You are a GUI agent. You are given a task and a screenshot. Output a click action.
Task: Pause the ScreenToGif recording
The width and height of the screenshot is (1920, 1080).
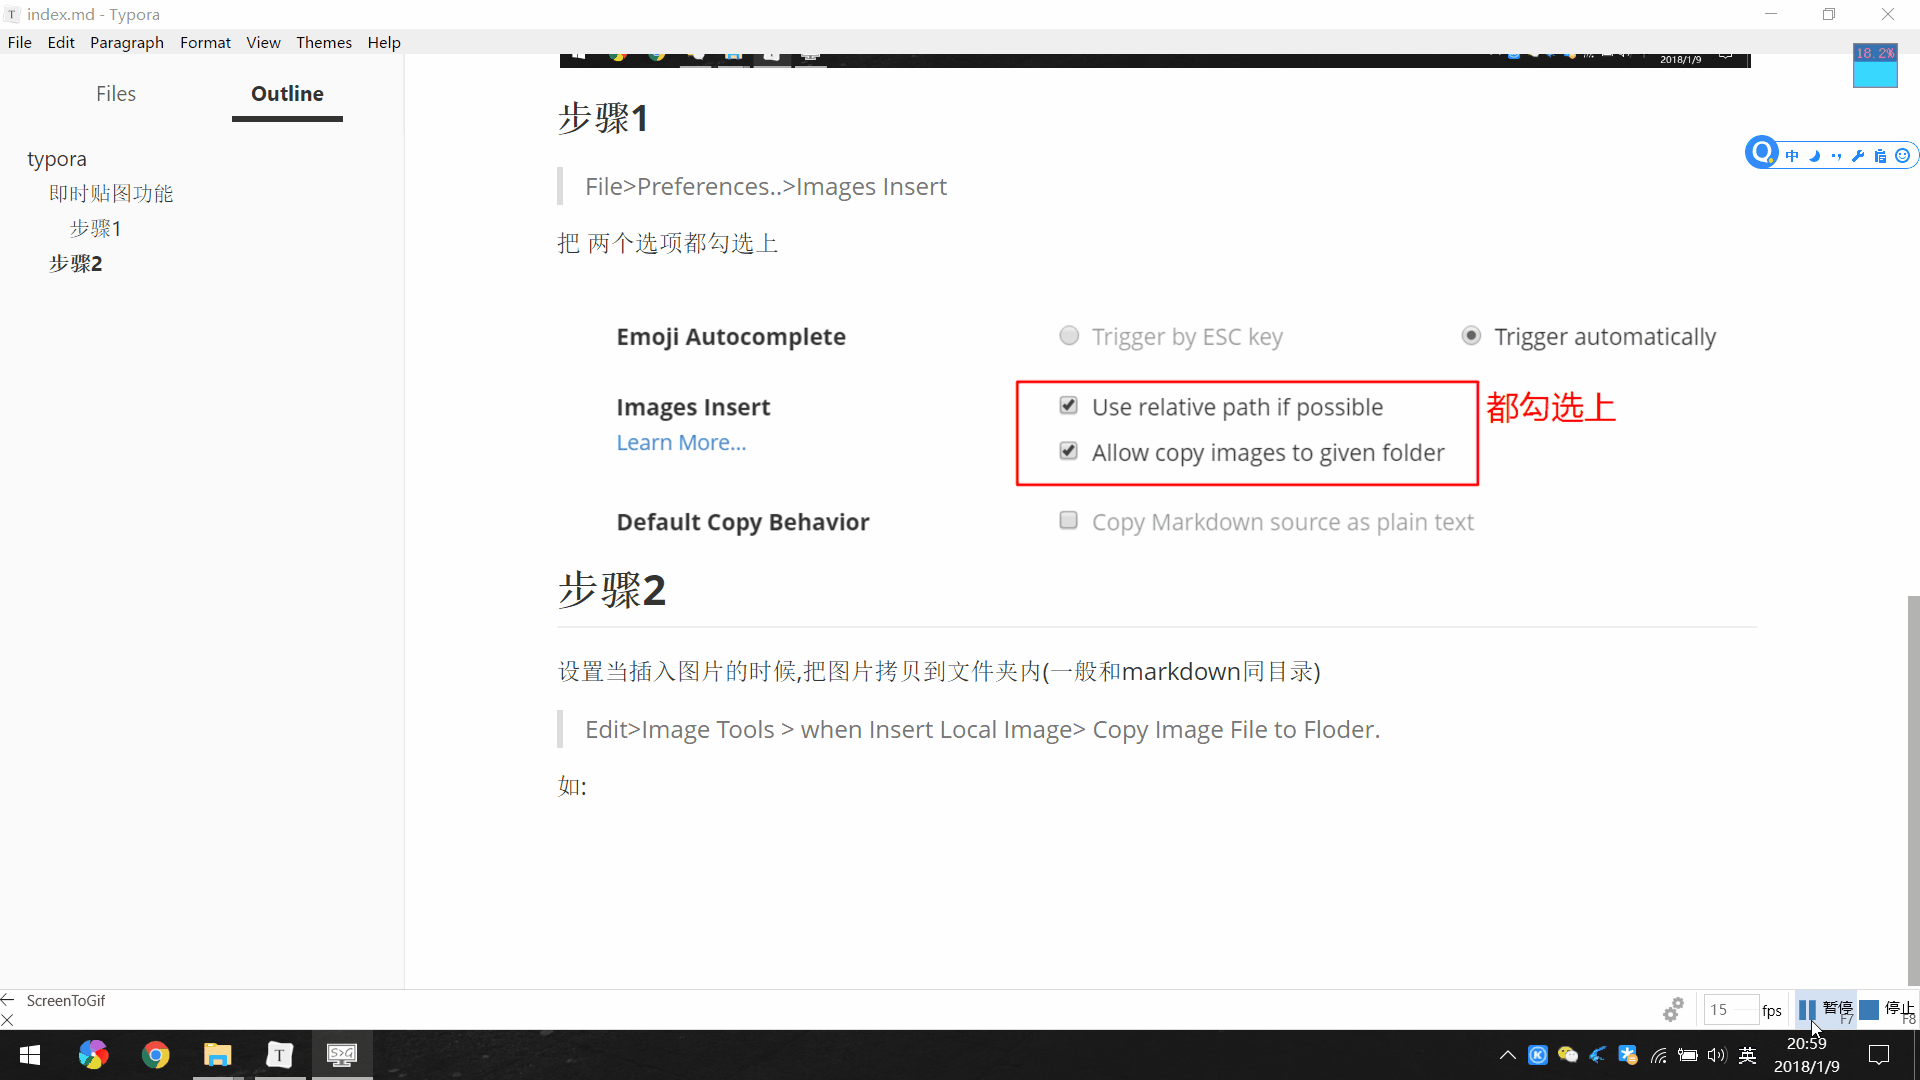click(1824, 1010)
